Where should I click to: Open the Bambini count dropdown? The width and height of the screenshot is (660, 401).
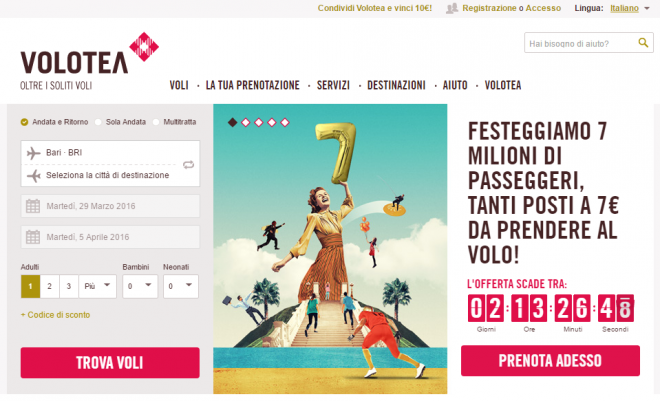click(x=140, y=286)
